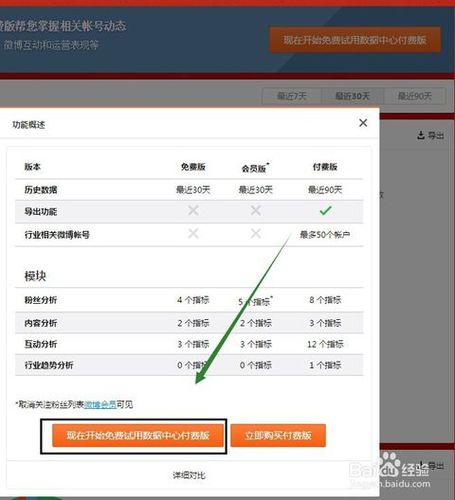Click the 粉丝分析 row label
This screenshot has height=500, width=455.
click(41, 300)
